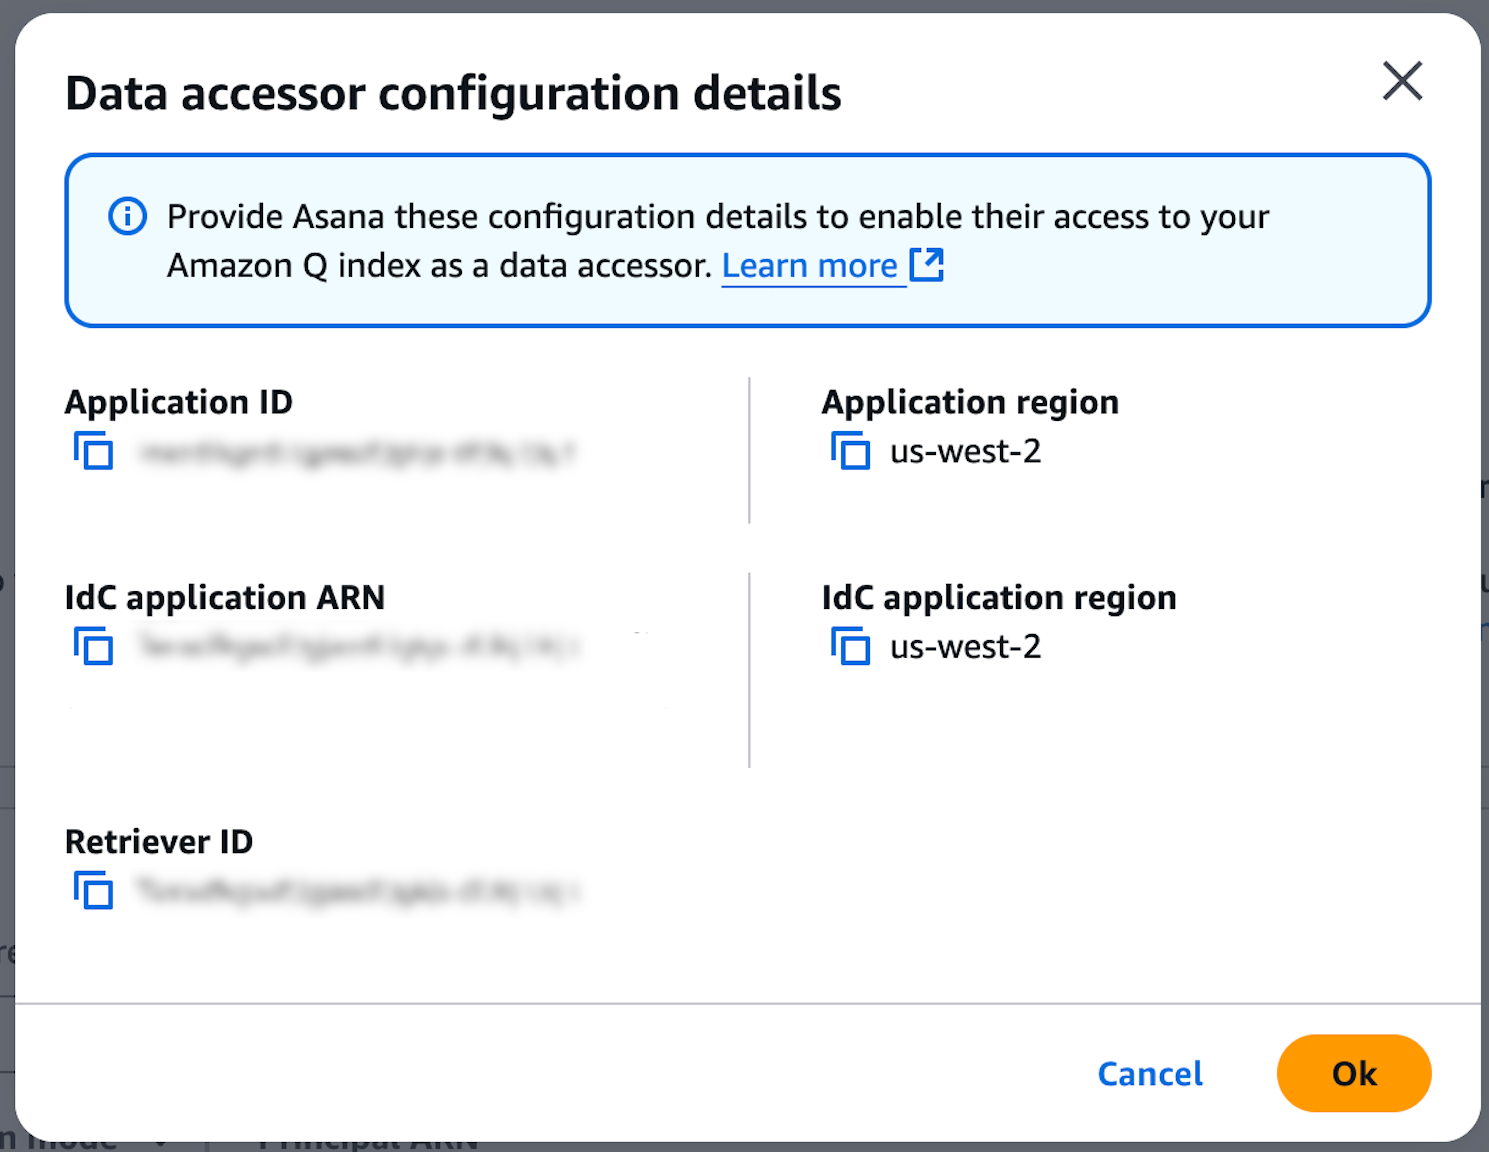Copy the Application ID value
Image resolution: width=1489 pixels, height=1152 pixels.
(93, 451)
